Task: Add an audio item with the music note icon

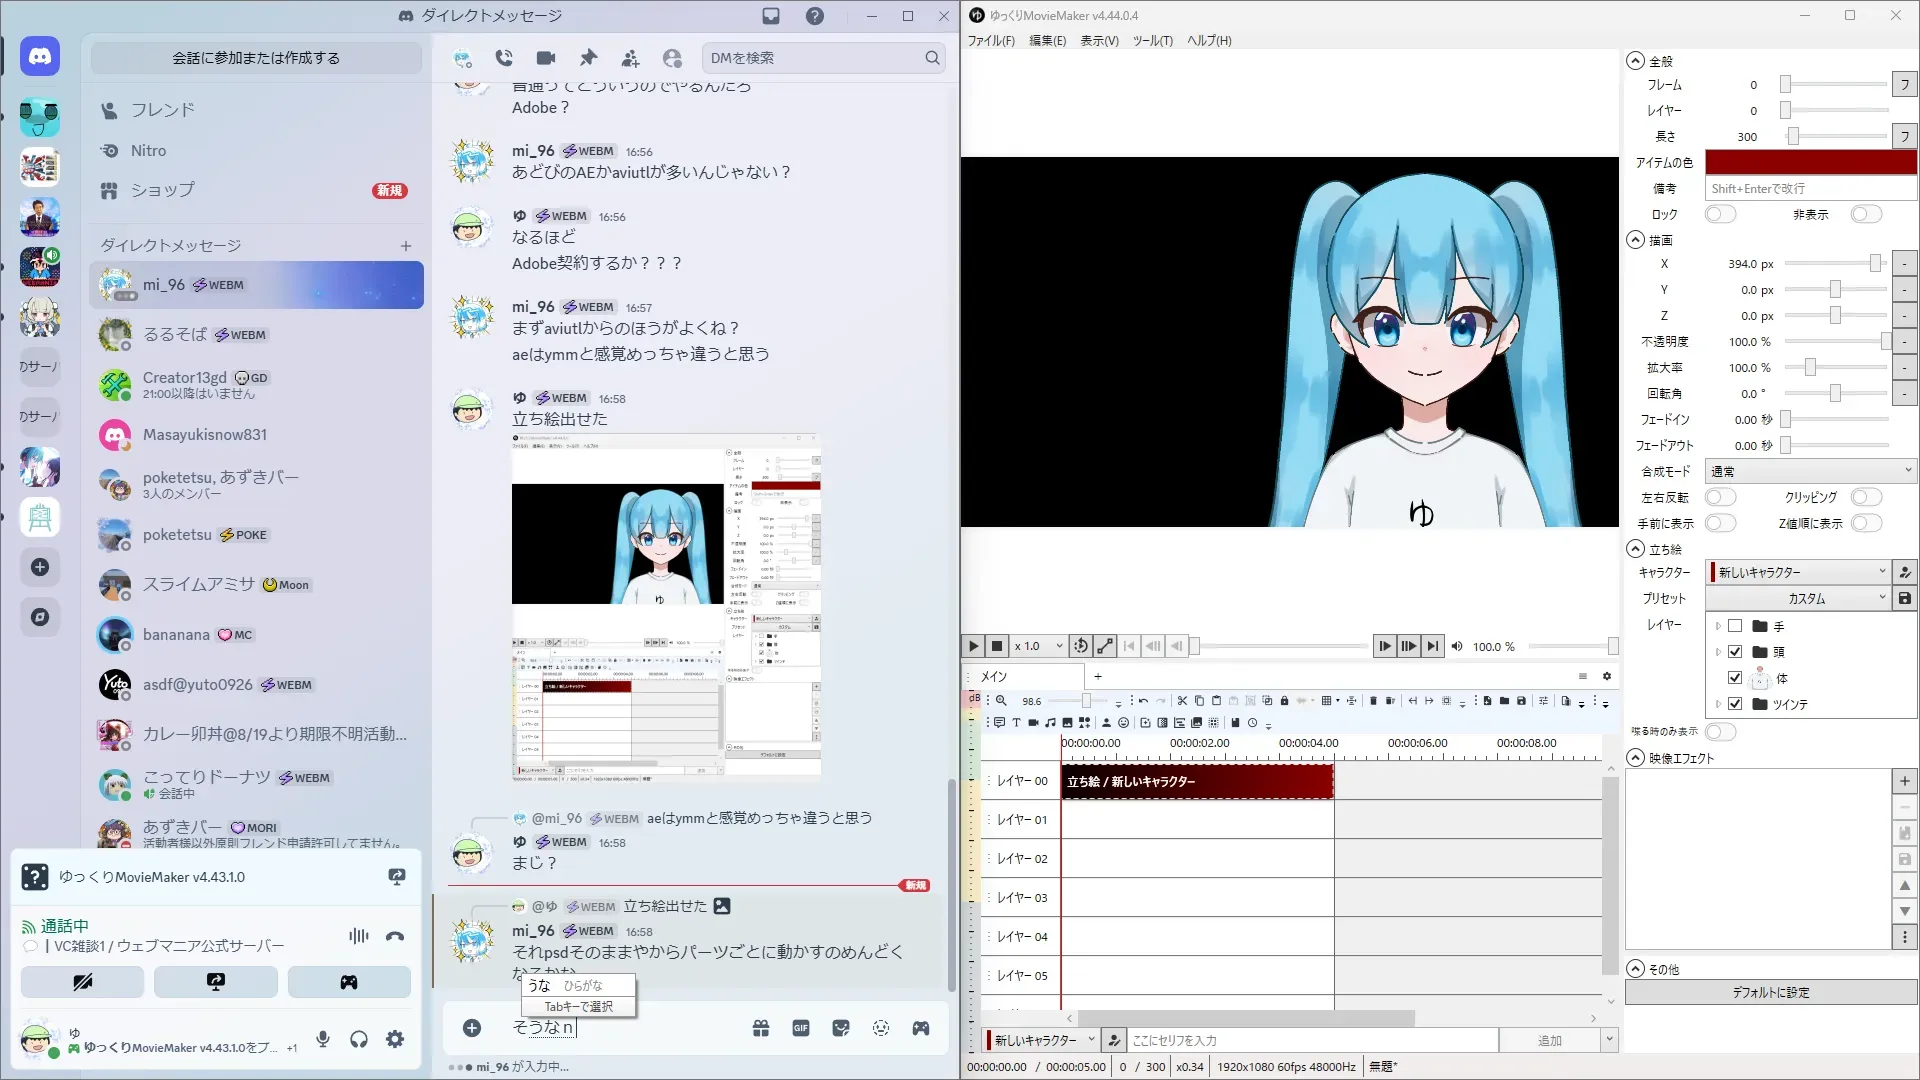Action: (1050, 722)
